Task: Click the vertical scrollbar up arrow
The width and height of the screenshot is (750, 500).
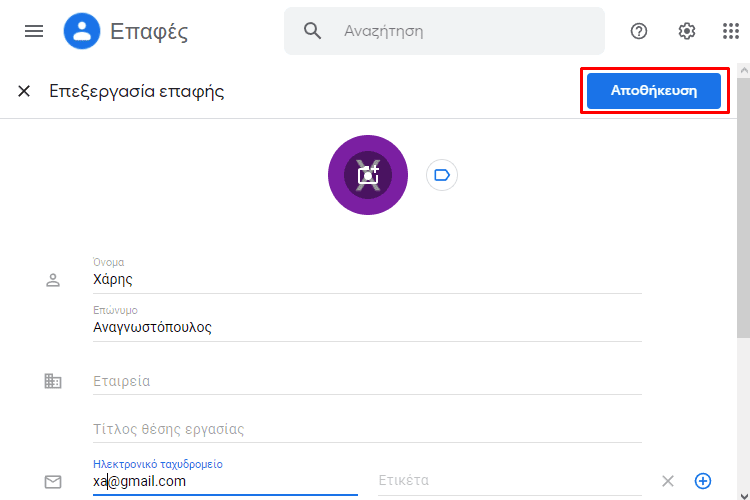Action: [x=744, y=70]
